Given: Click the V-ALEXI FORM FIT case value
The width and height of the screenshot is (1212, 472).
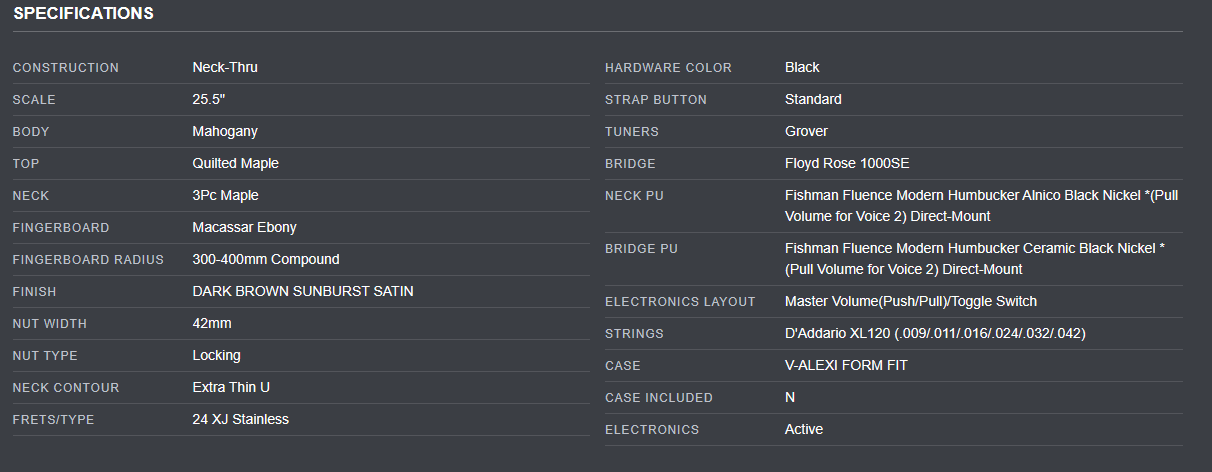Looking at the screenshot, I should (846, 365).
